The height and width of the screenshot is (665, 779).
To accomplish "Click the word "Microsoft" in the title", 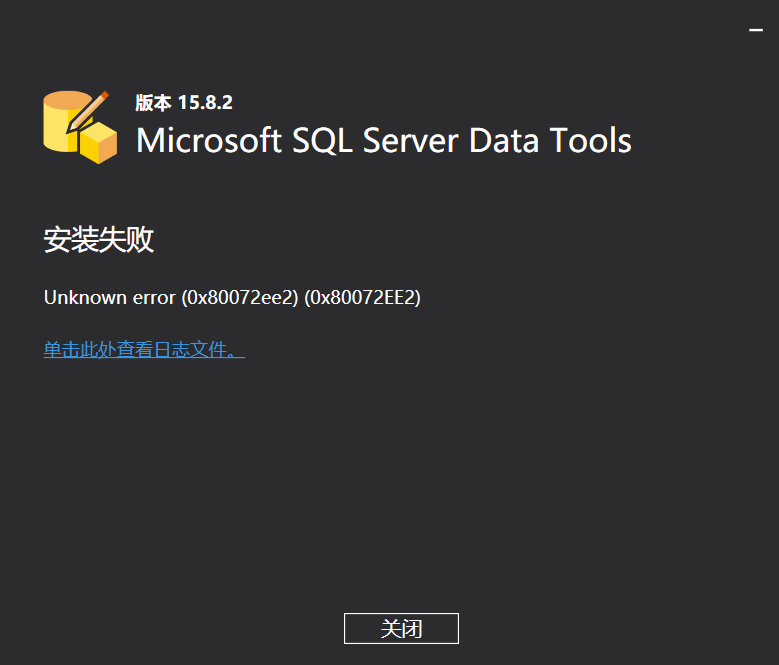I will click(x=209, y=141).
